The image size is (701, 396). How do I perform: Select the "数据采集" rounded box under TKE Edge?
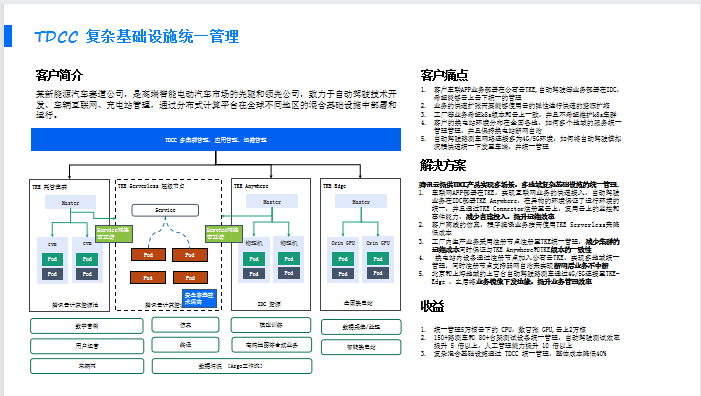point(361,327)
